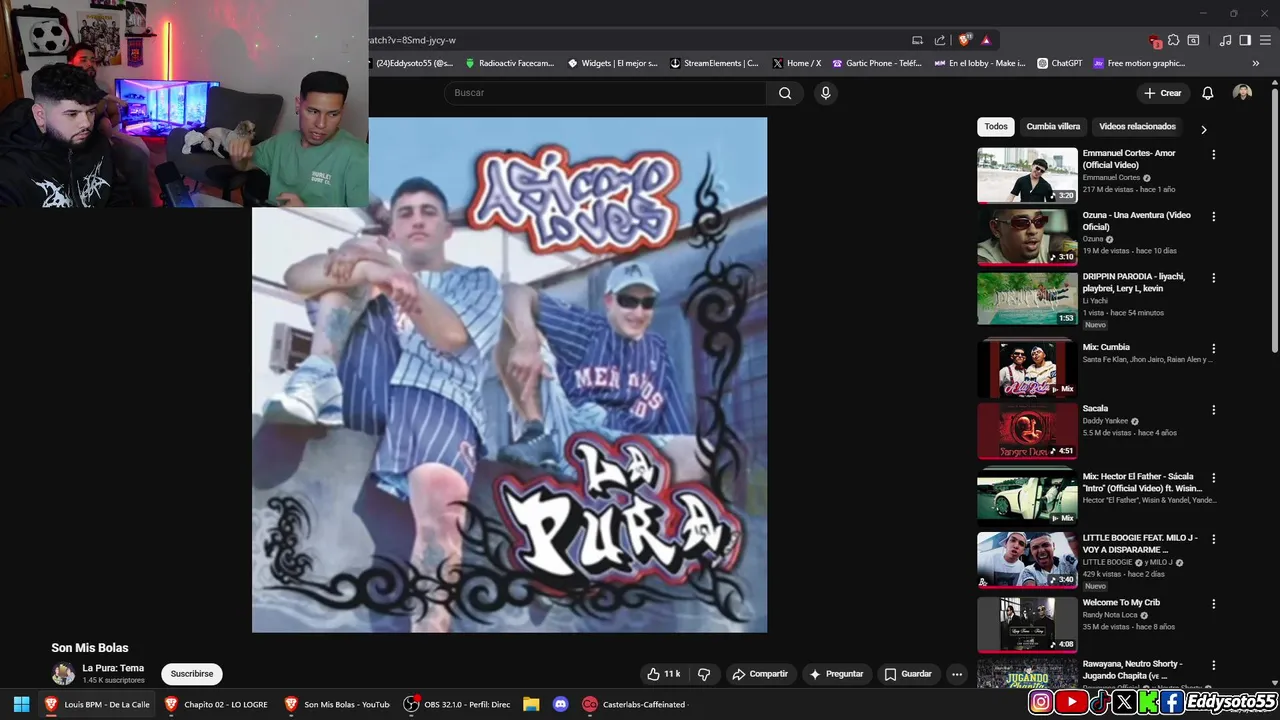Open more actions ellipsis below video
1280x720 pixels.
click(x=957, y=674)
